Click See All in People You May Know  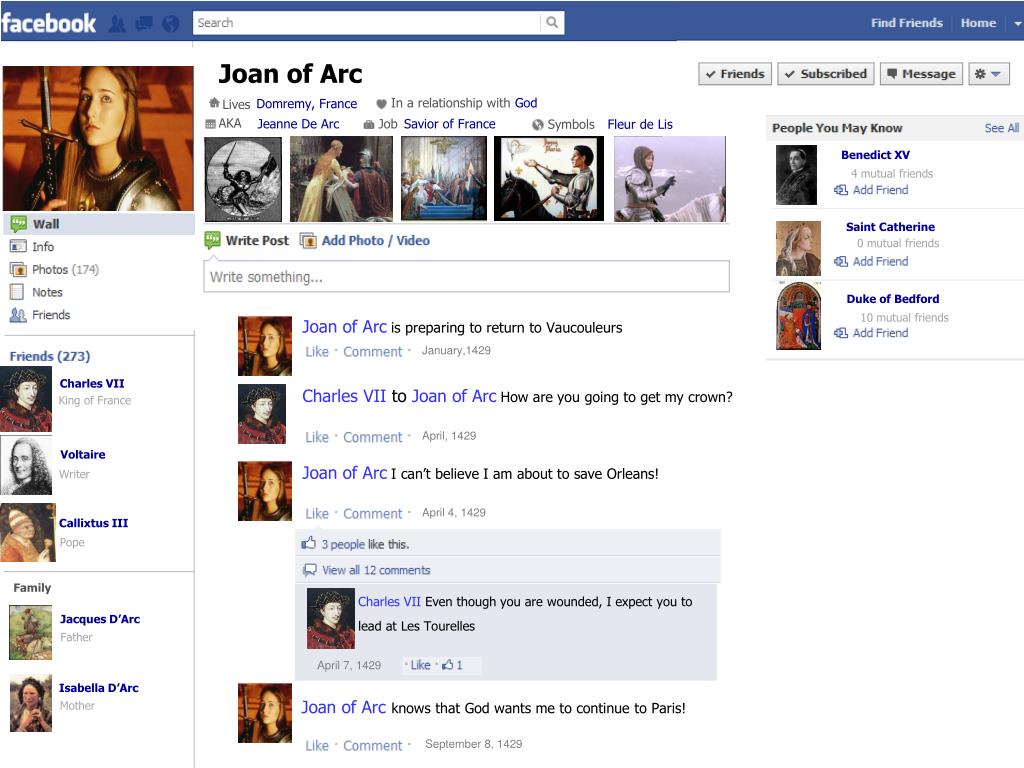click(1001, 128)
